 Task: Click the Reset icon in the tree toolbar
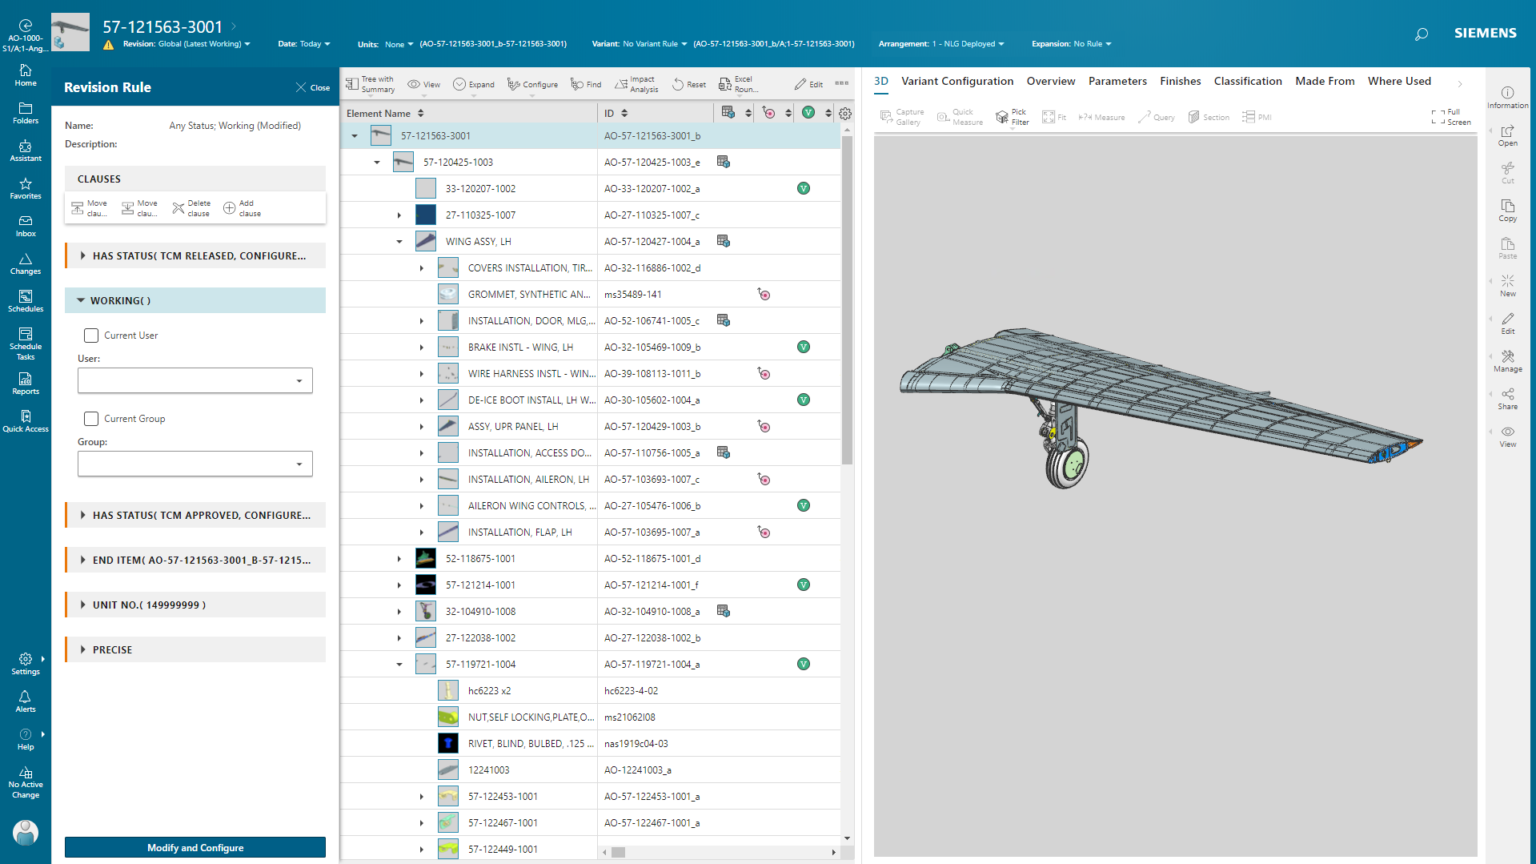click(x=688, y=84)
